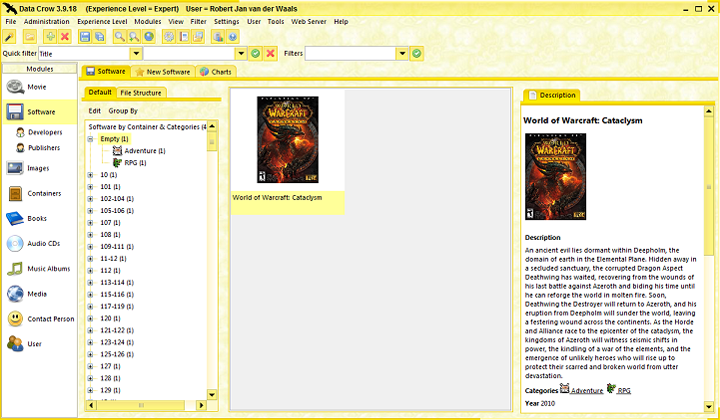Switch to the Images module

(x=39, y=168)
